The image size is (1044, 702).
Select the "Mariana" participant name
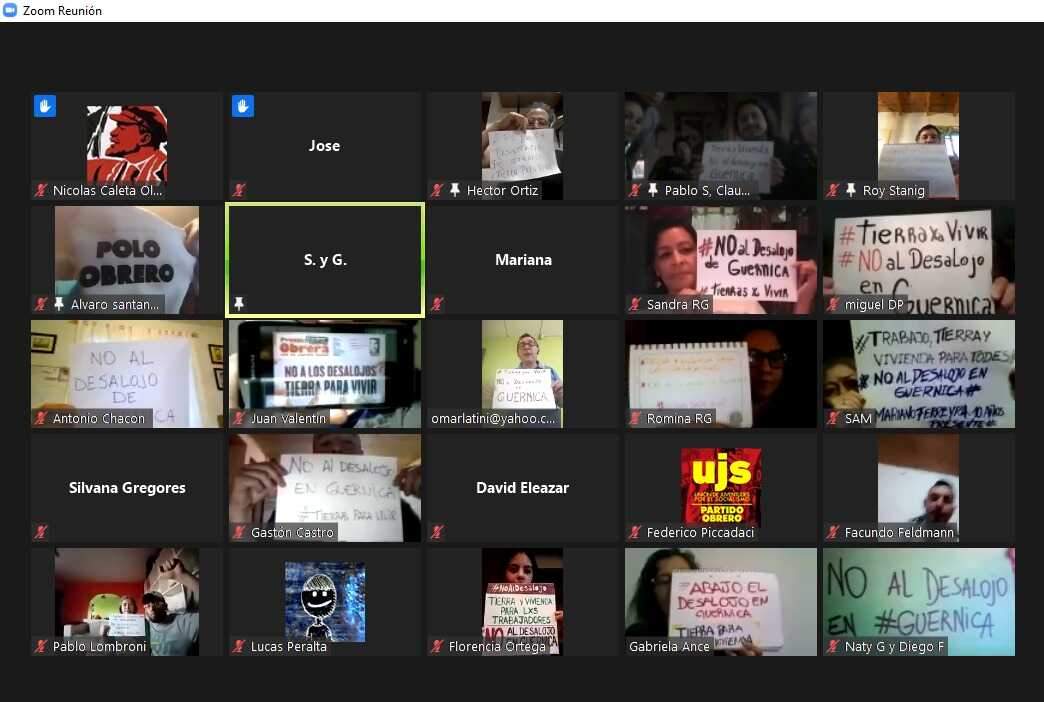click(x=523, y=260)
